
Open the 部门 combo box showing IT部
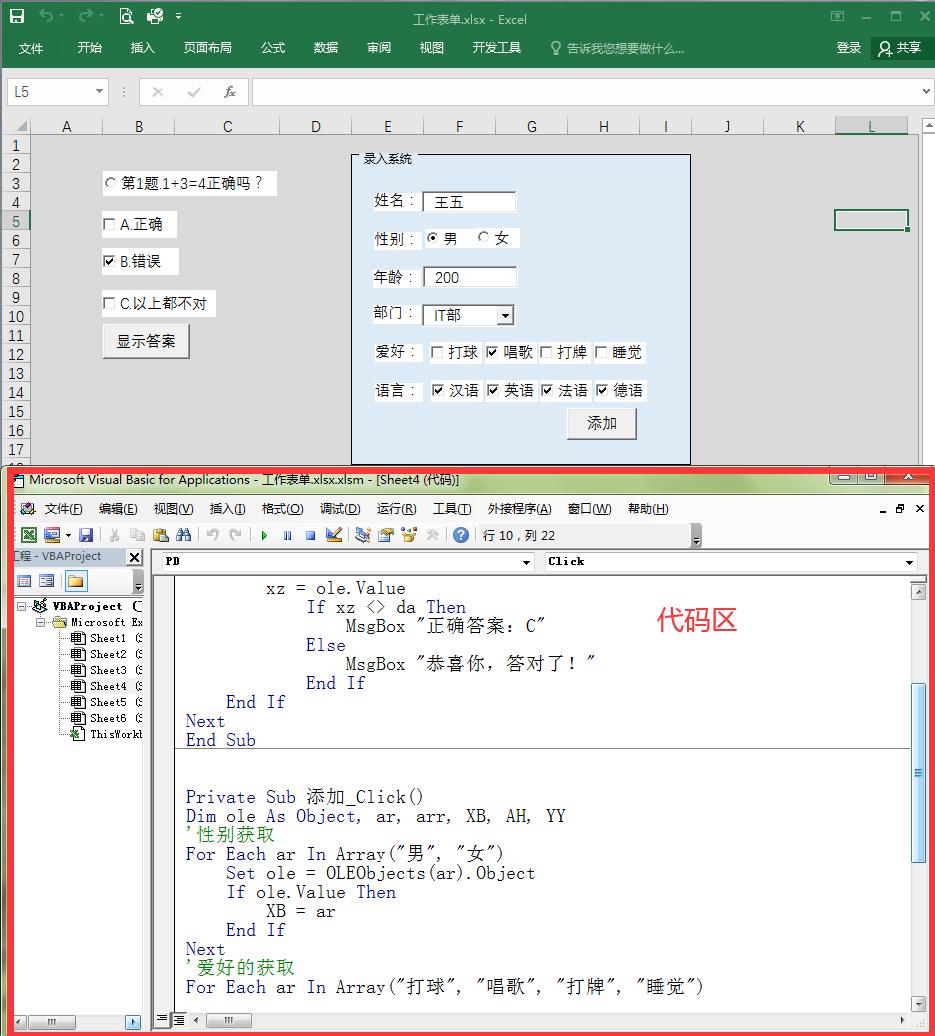(x=505, y=316)
